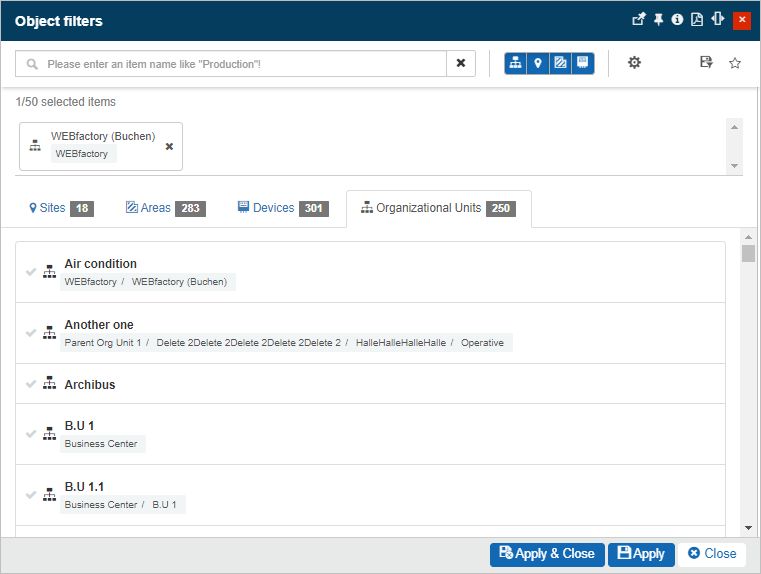Click the item name search field
The image size is (761, 574).
(x=240, y=63)
